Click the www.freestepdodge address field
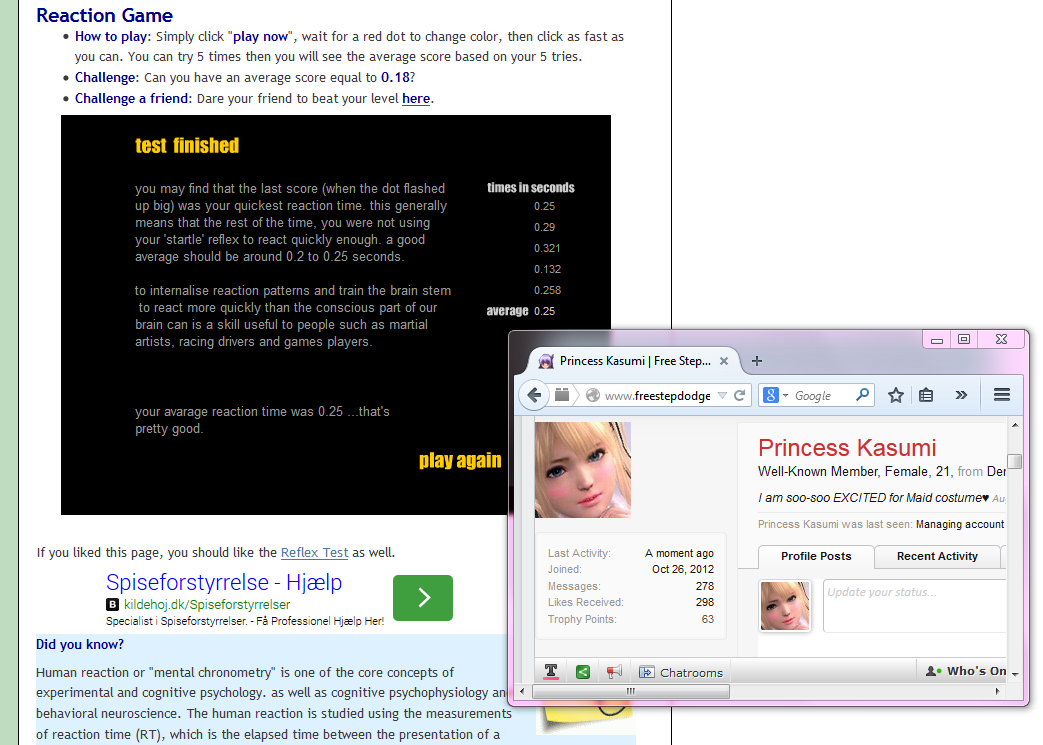 point(657,396)
